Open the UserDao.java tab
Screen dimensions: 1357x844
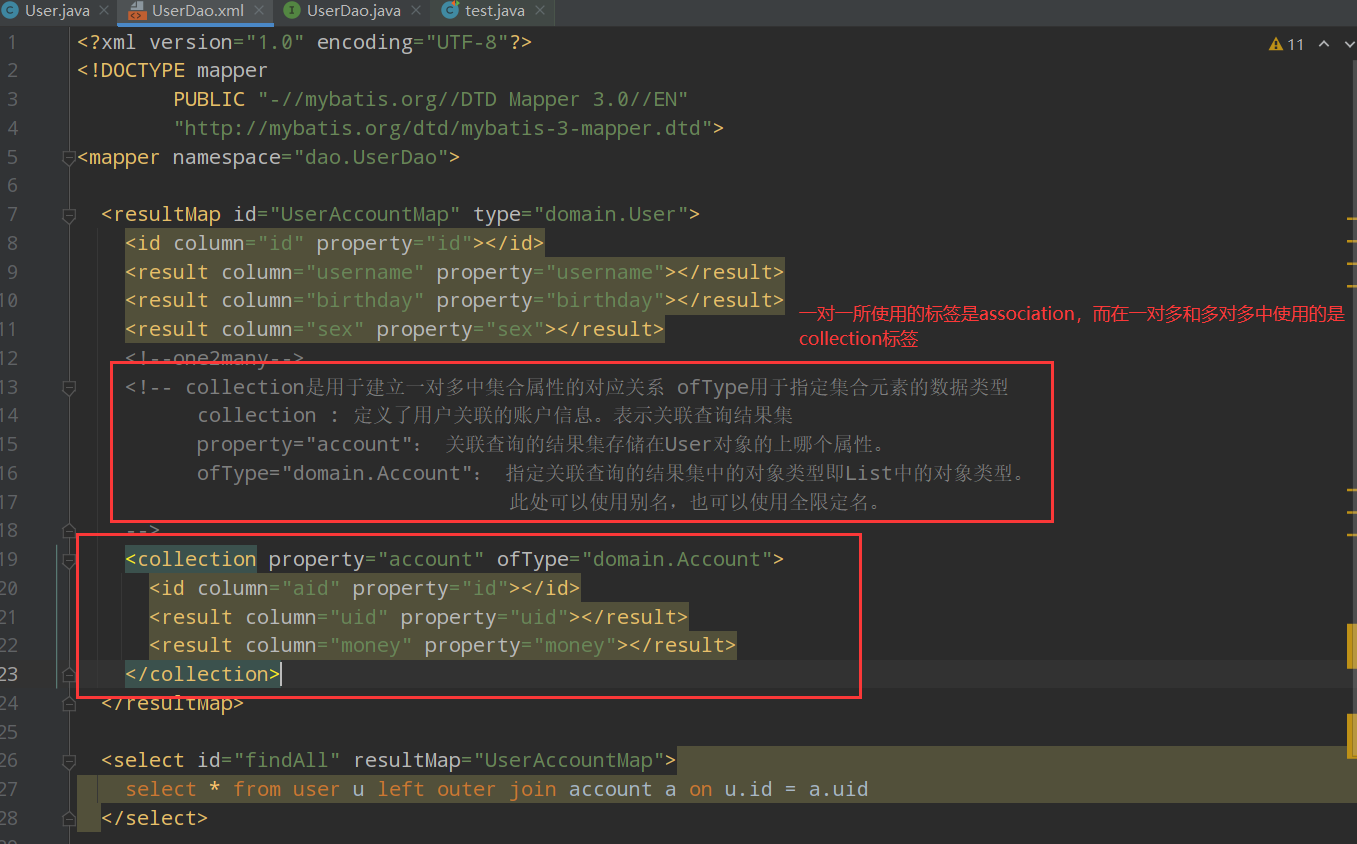tap(353, 11)
